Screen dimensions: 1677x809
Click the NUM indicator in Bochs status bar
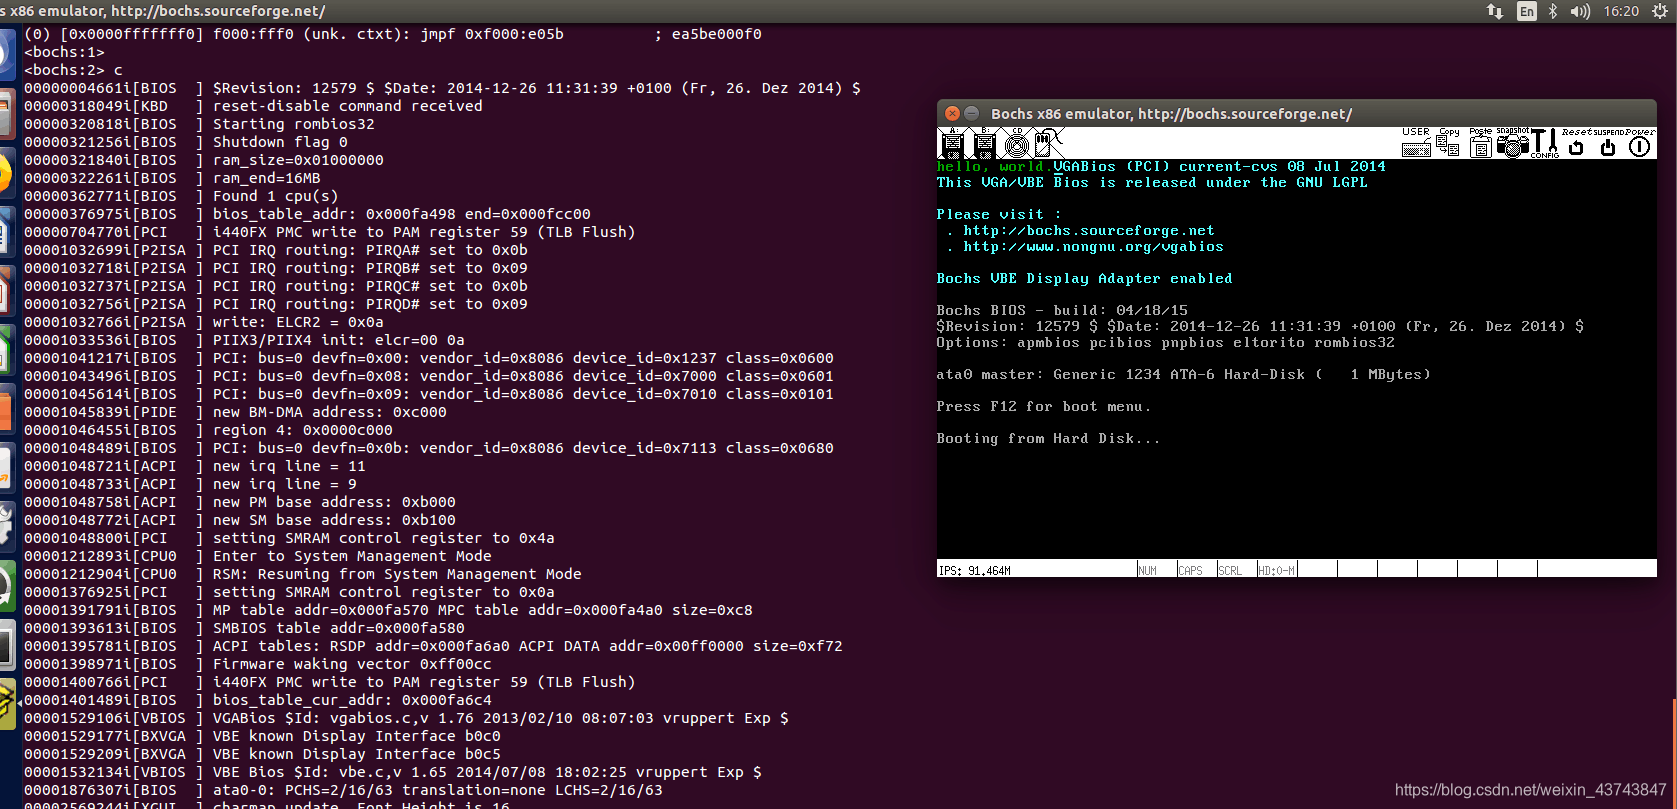1147,570
